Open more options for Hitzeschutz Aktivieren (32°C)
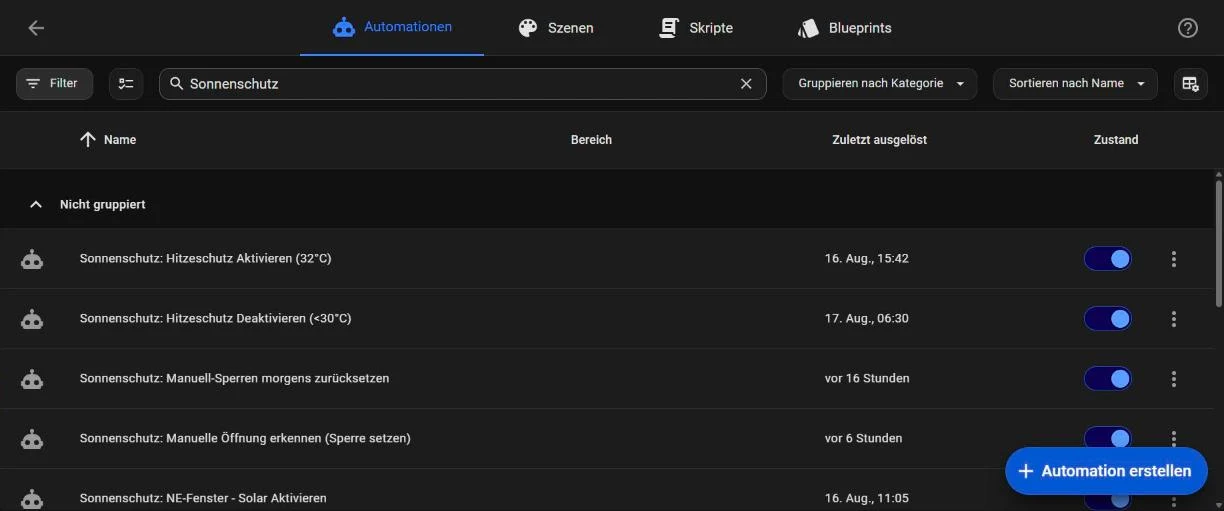This screenshot has width=1224, height=511. coord(1174,259)
